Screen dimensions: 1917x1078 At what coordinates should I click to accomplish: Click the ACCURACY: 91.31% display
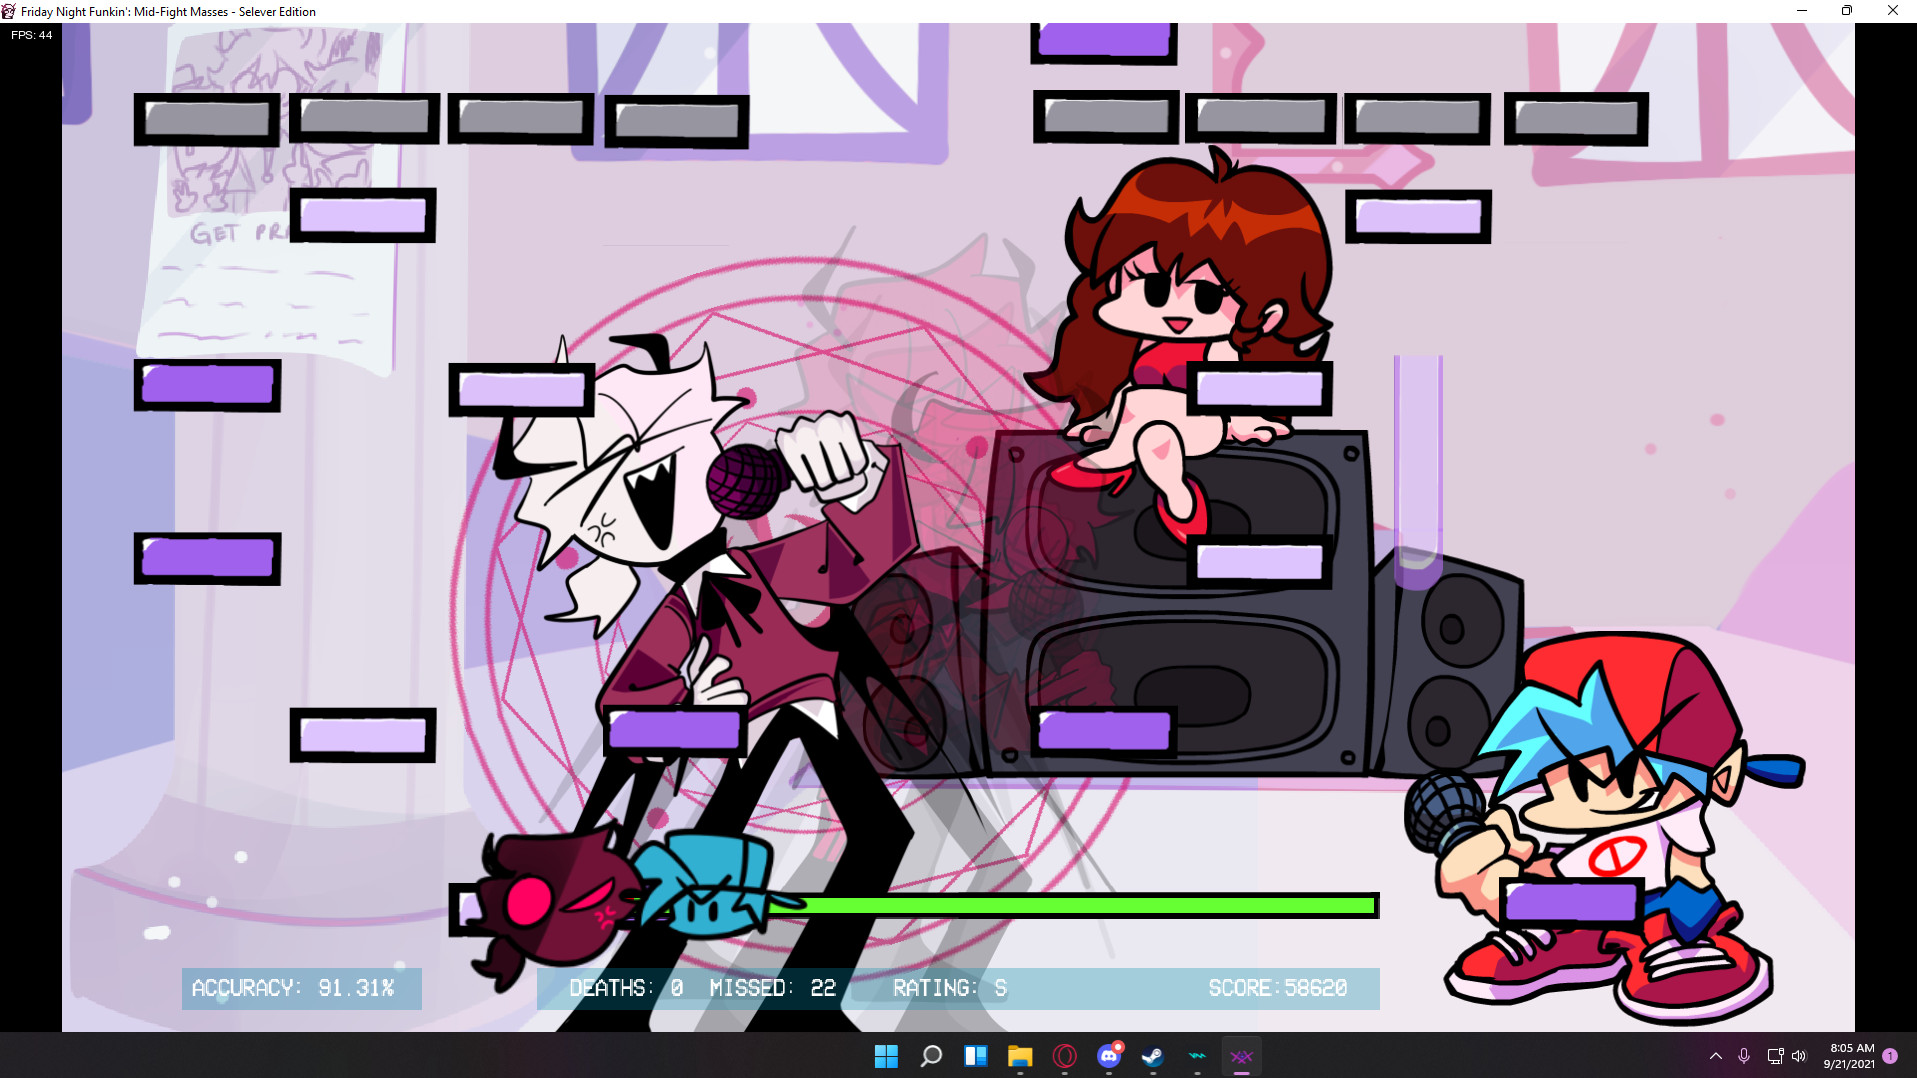294,988
